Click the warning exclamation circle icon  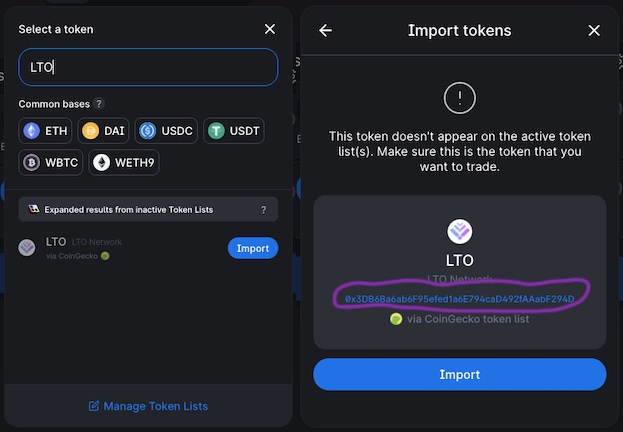tap(460, 98)
